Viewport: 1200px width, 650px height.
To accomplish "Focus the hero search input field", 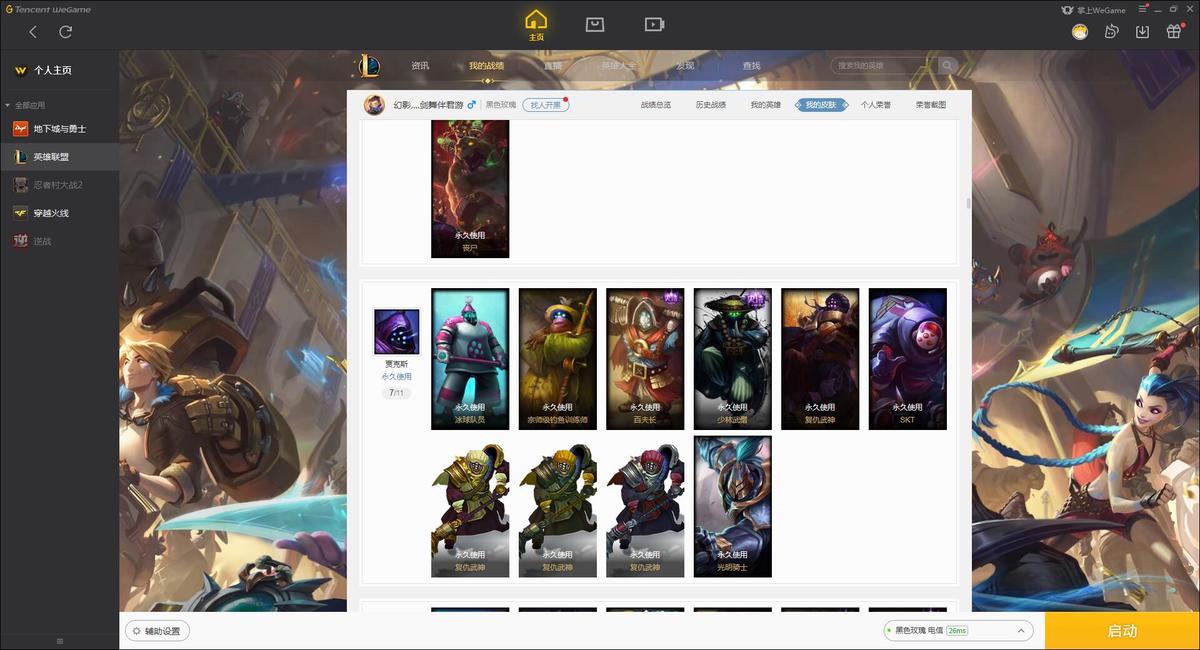I will [882, 66].
